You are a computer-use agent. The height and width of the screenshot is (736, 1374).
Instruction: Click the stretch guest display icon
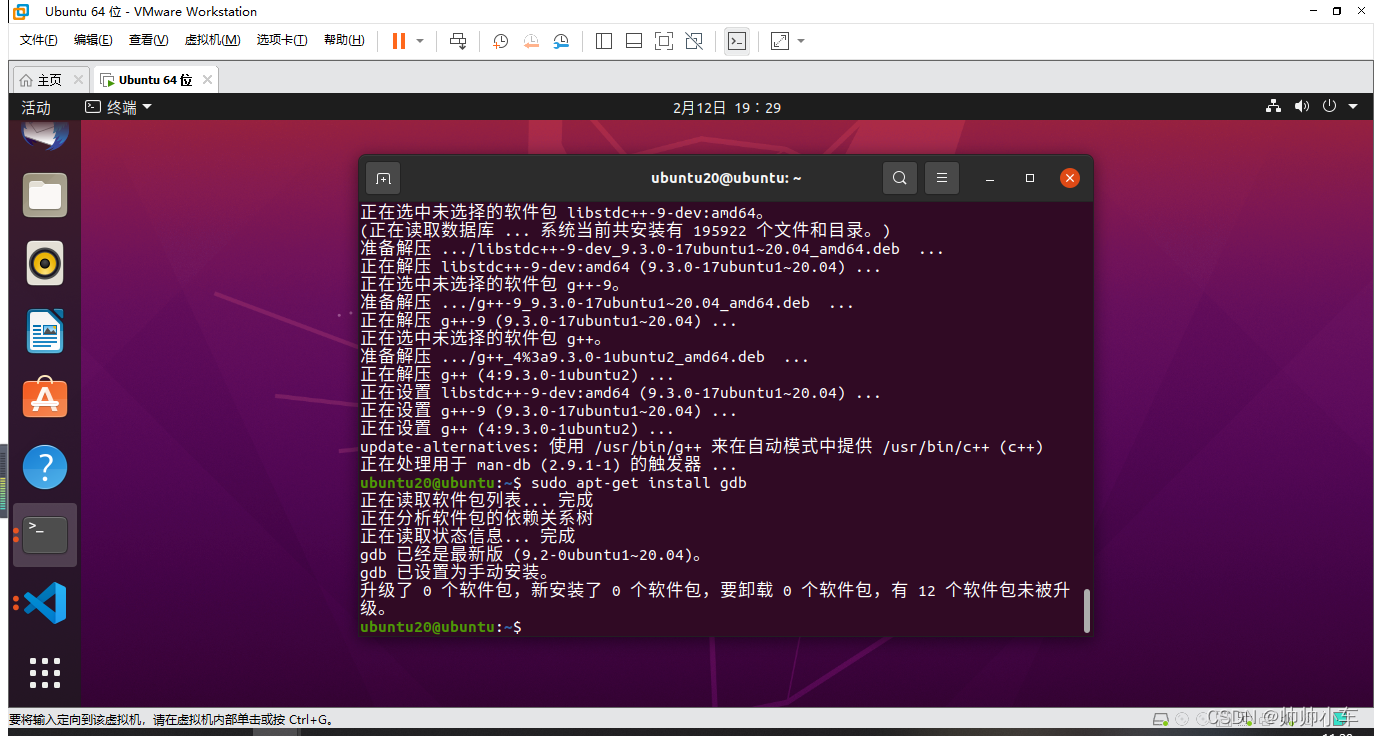780,41
